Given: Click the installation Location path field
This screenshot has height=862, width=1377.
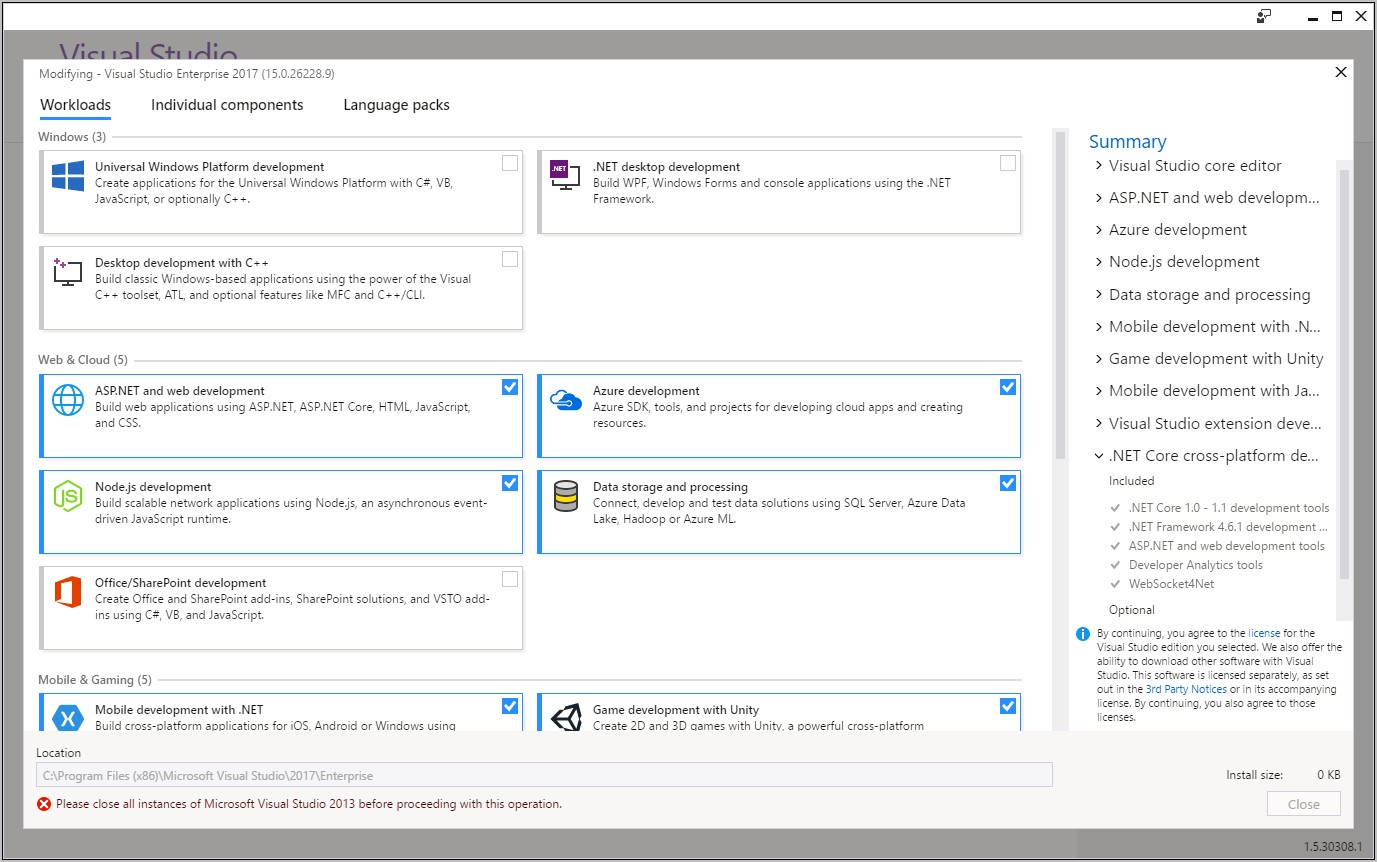Looking at the screenshot, I should (544, 775).
